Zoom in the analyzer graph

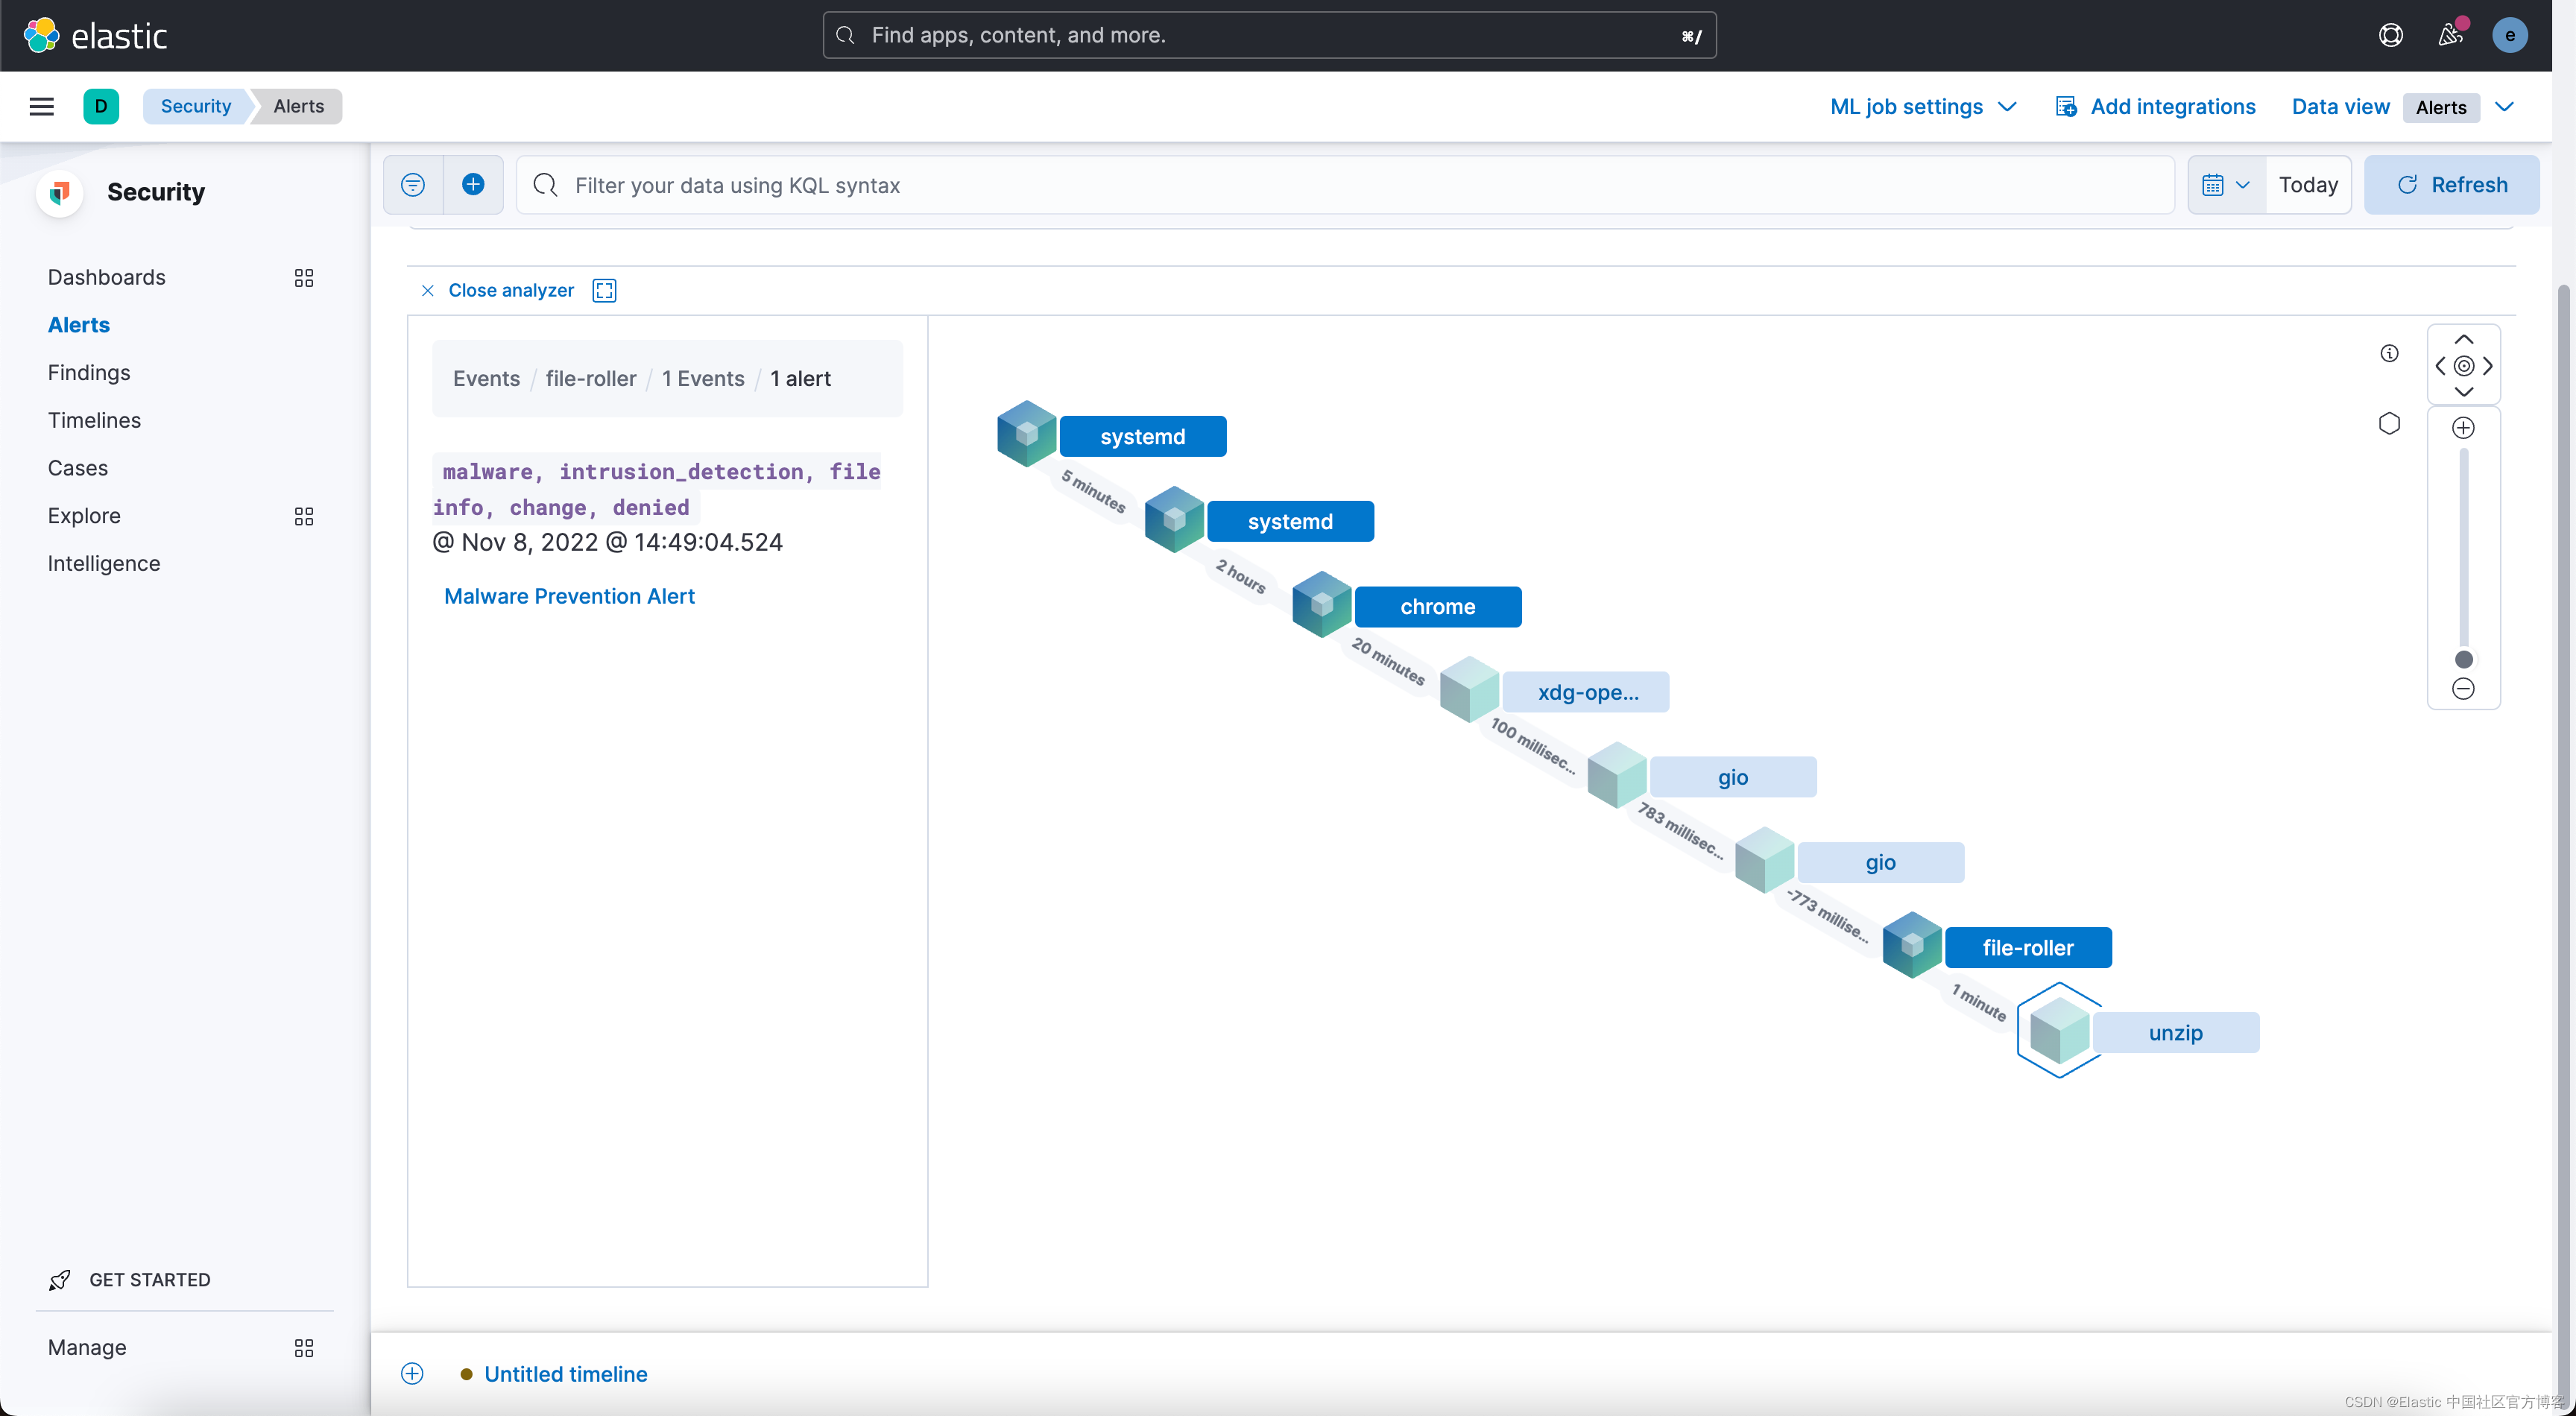coord(2463,428)
